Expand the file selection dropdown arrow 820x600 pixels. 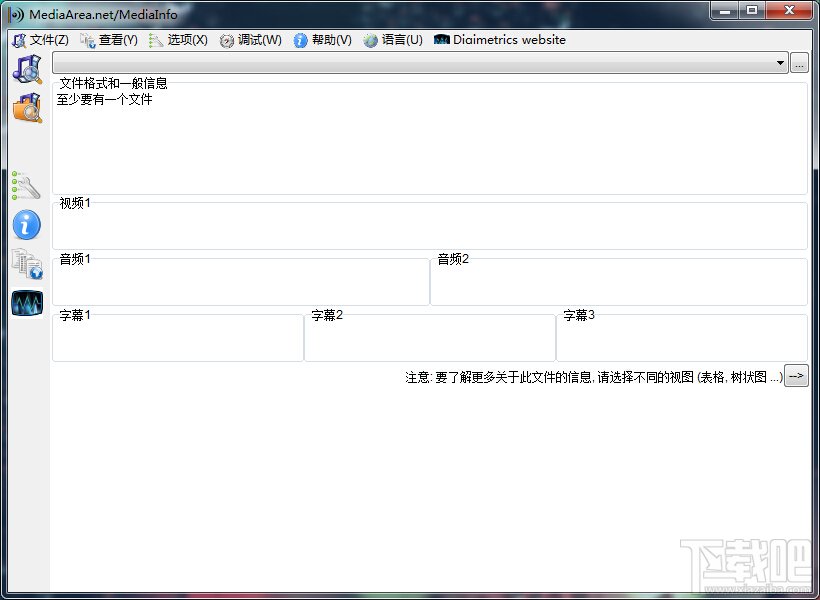point(780,63)
